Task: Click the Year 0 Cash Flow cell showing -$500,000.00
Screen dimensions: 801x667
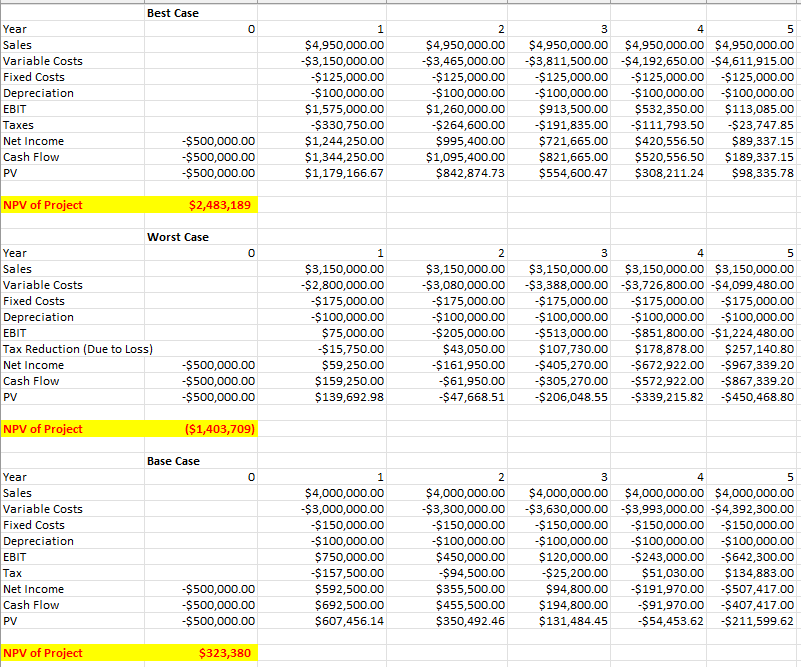Action: click(218, 157)
